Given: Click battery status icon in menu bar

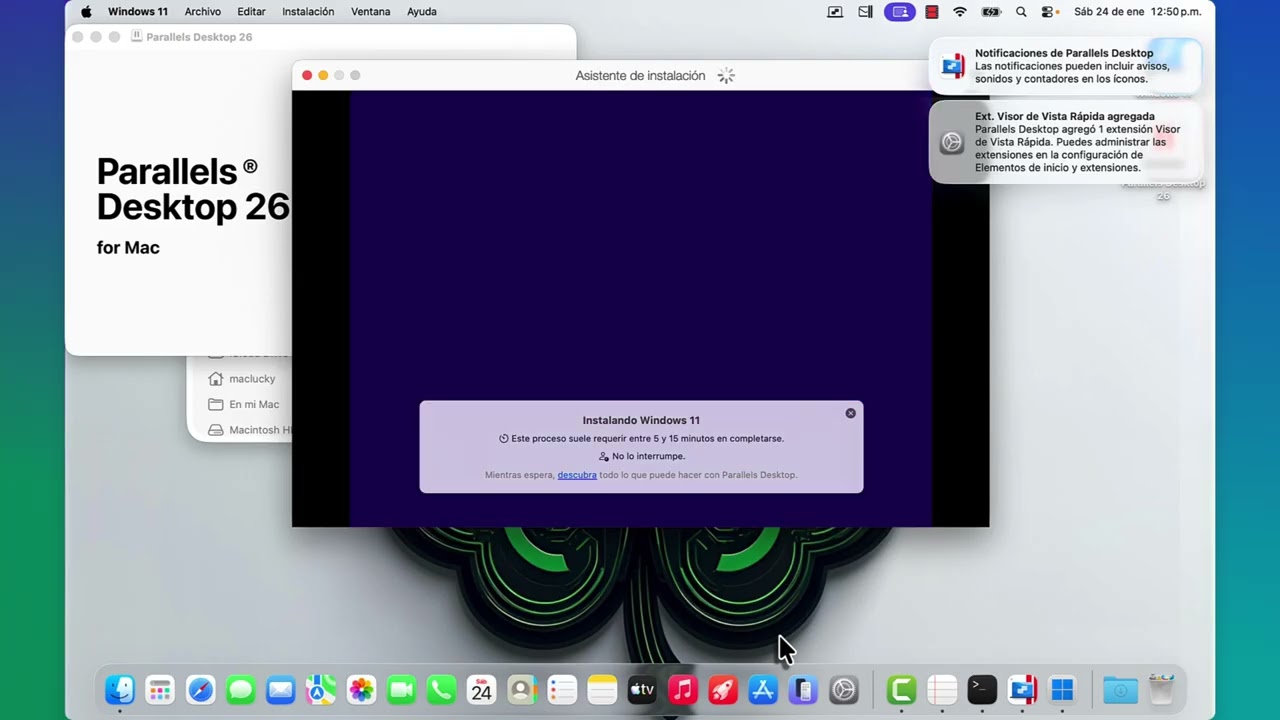Looking at the screenshot, I should (991, 12).
